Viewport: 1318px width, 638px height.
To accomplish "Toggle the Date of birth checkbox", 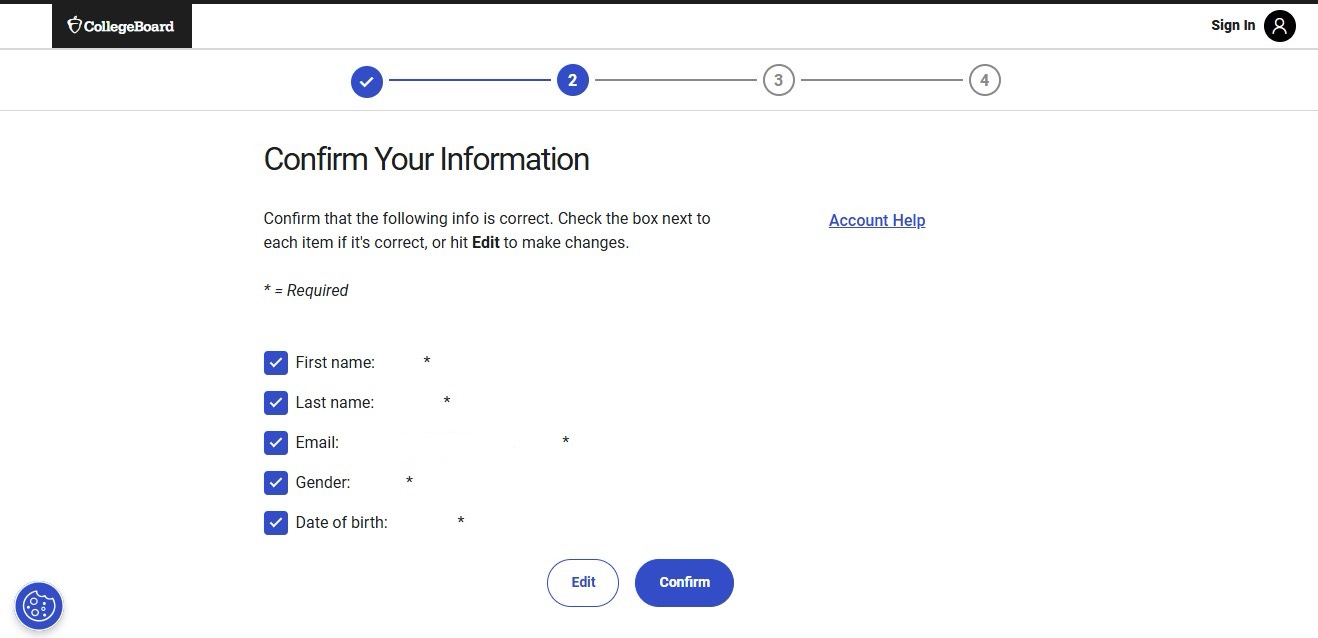I will click(276, 523).
